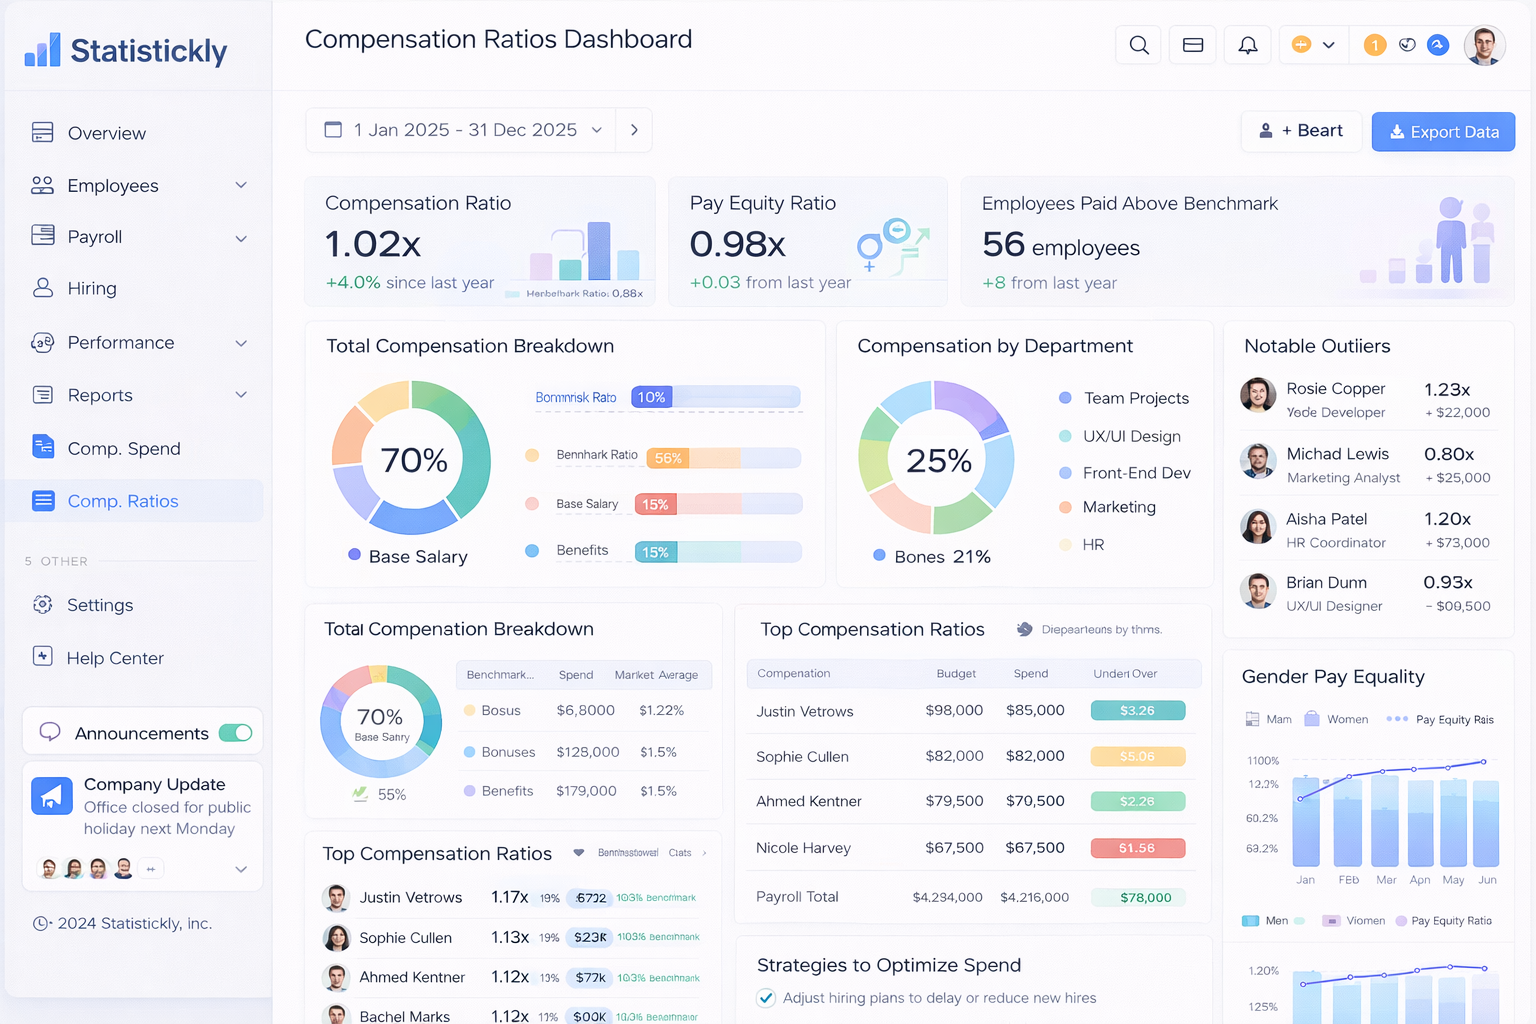This screenshot has width=1536, height=1024.
Task: Go to Overview in the sidebar
Action: 106,133
